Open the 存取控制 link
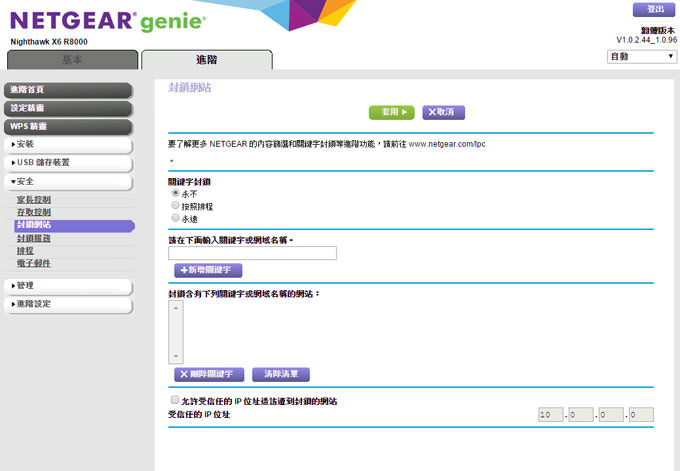The height and width of the screenshot is (471, 680). 34,212
